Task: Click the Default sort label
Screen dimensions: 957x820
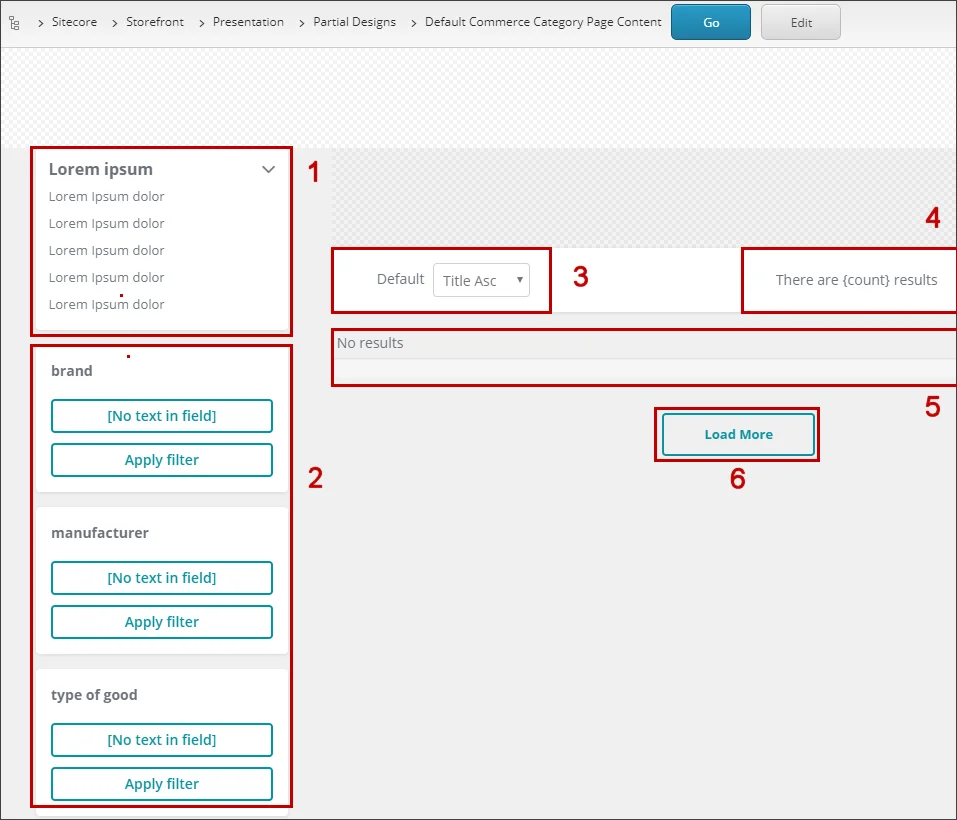Action: tap(400, 279)
